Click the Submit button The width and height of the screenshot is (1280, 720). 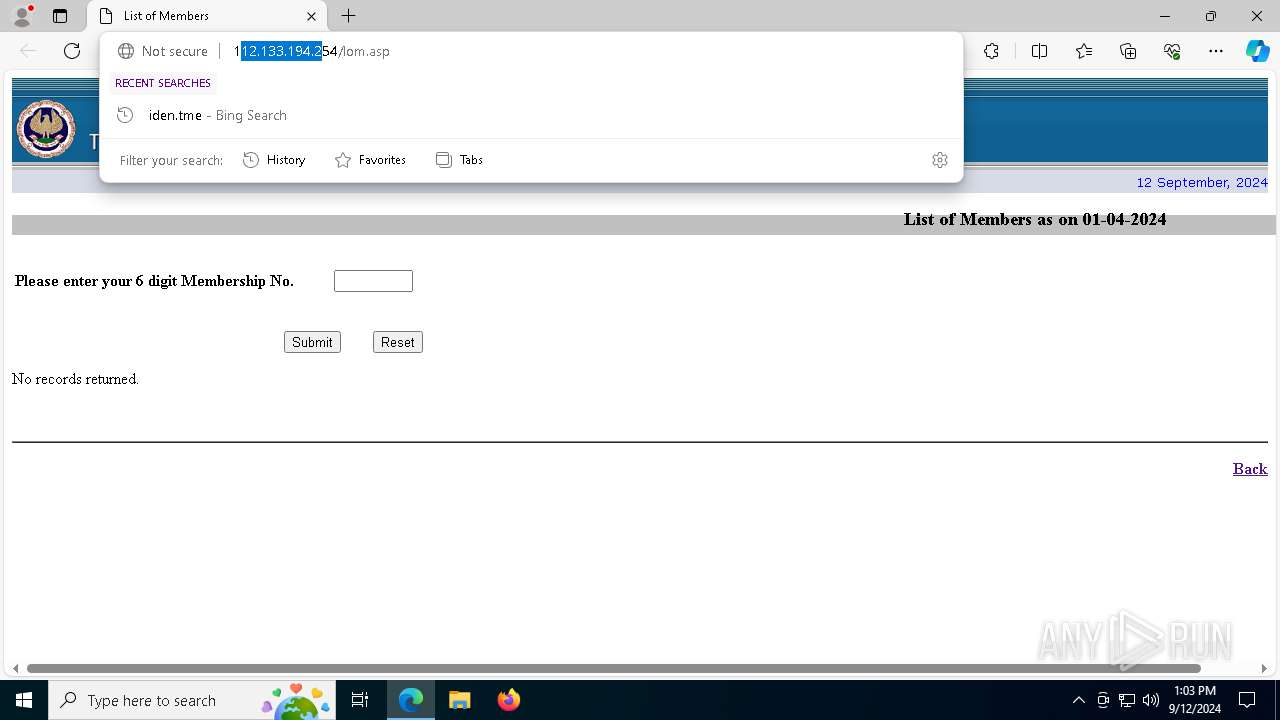click(x=312, y=342)
